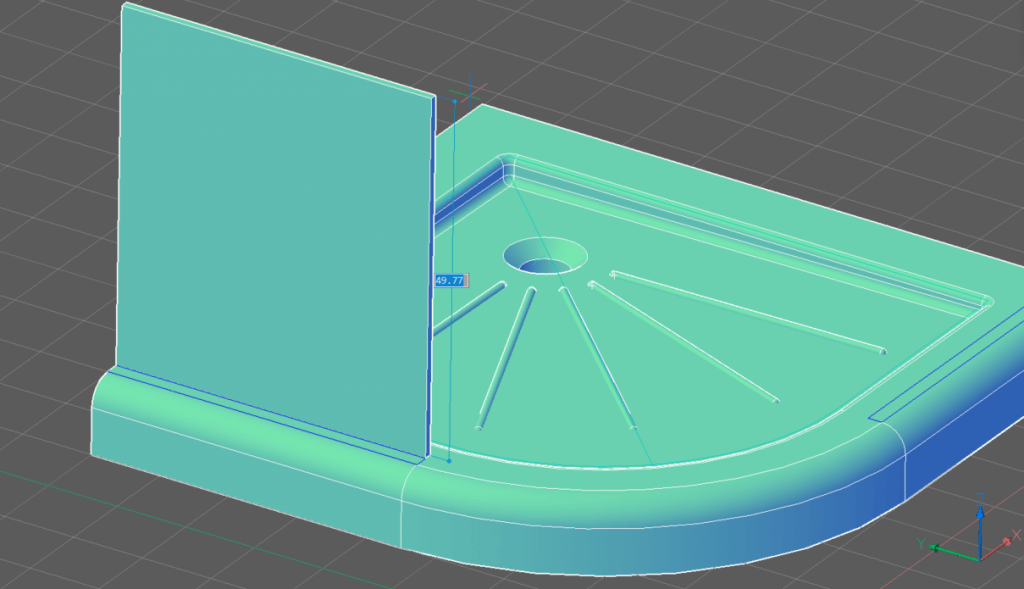
Task: Click the blue Z axis arrow on the gizmo
Action: click(980, 514)
